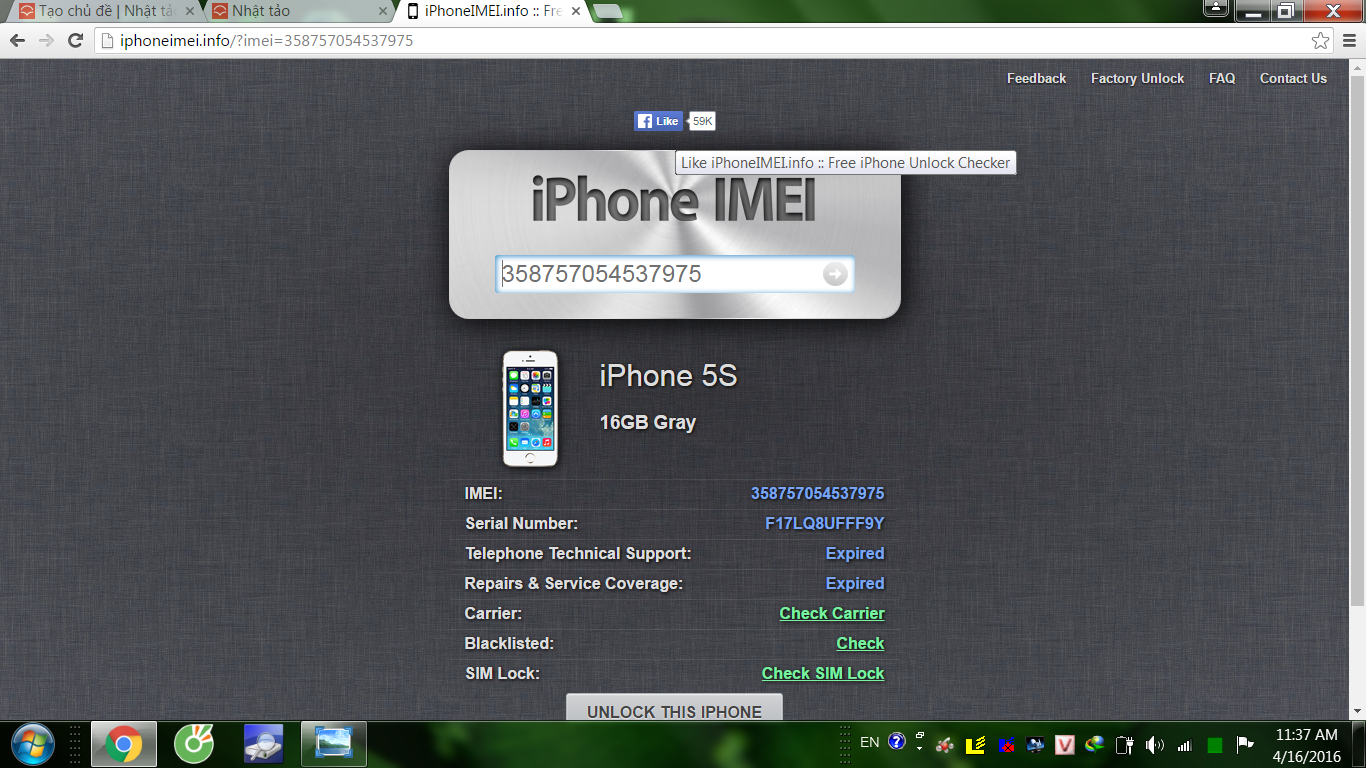Open the language bar options arrow
The width and height of the screenshot is (1366, 768).
point(918,750)
